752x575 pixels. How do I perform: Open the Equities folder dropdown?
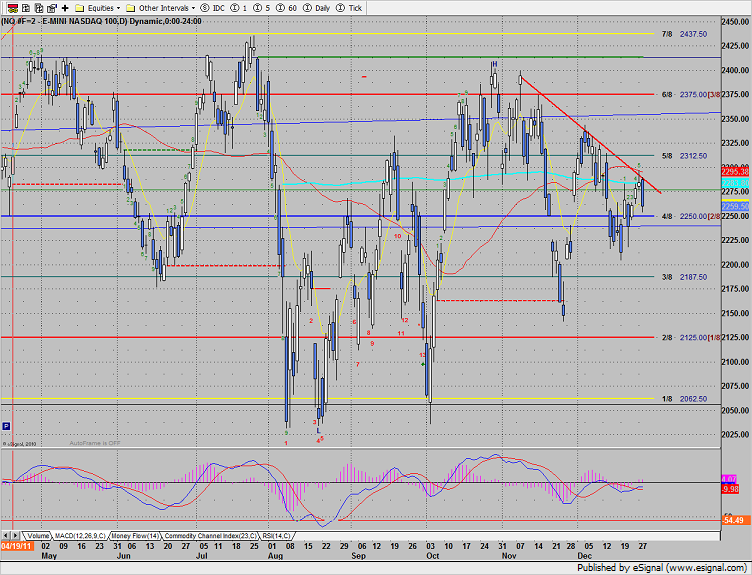click(98, 8)
